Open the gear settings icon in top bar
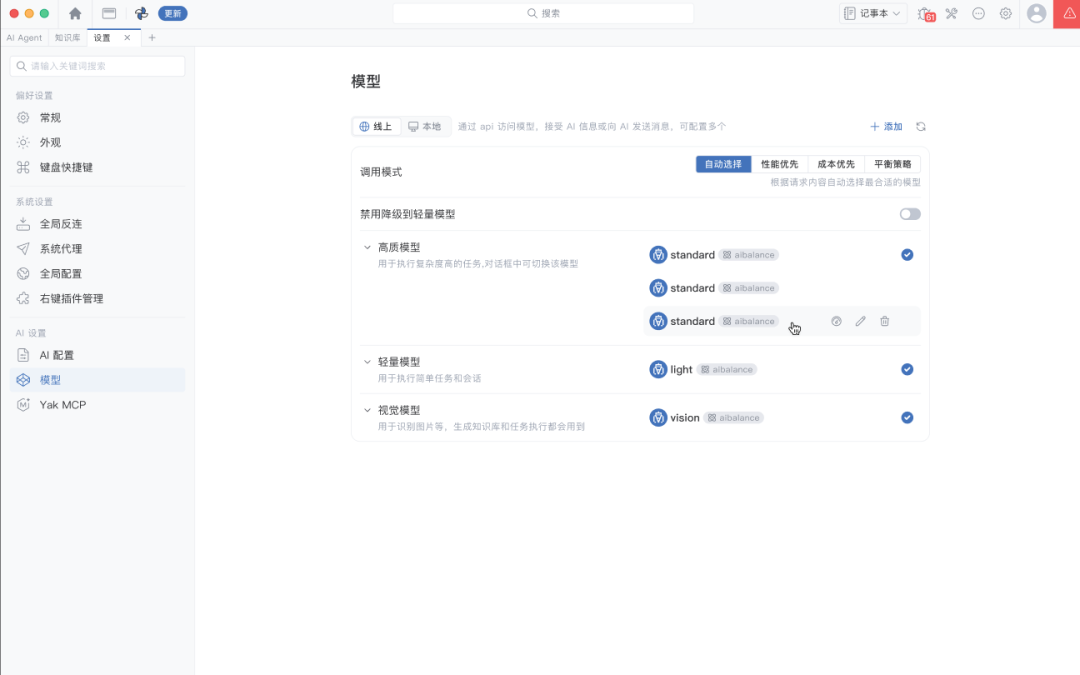This screenshot has height=675, width=1080. (1006, 13)
